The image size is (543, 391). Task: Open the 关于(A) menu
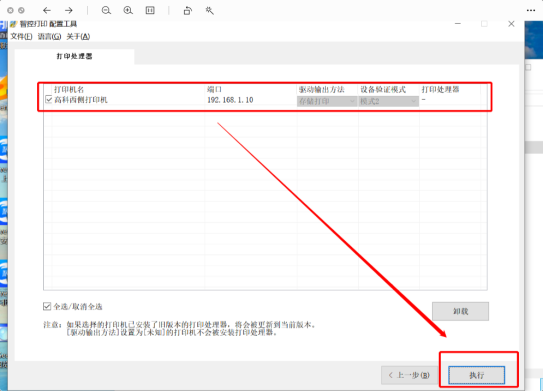(x=78, y=36)
